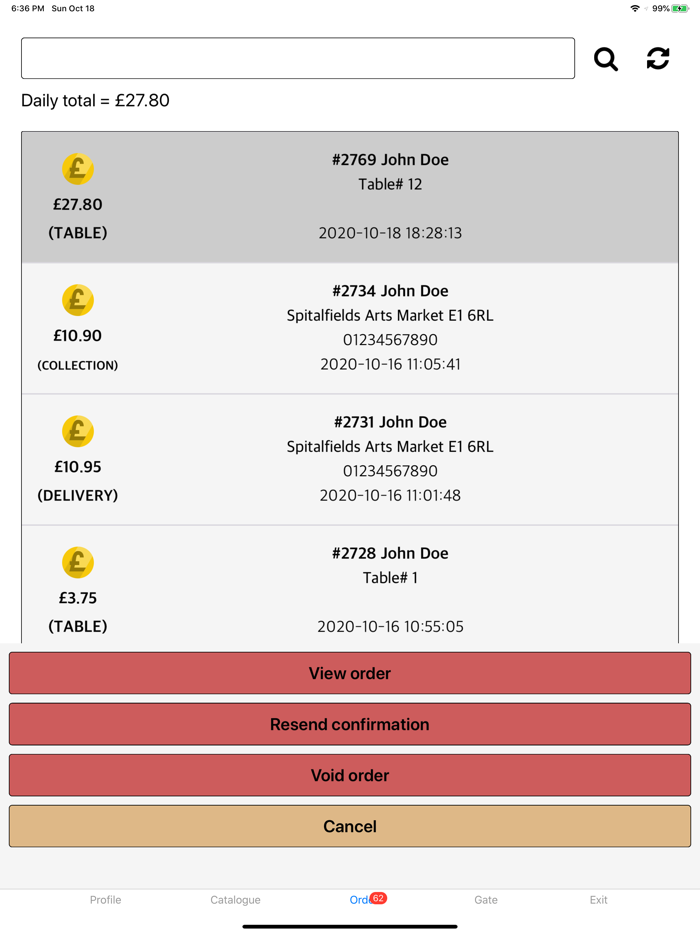This screenshot has height=934, width=700.
Task: Switch to the Profile tab
Action: coord(105,899)
